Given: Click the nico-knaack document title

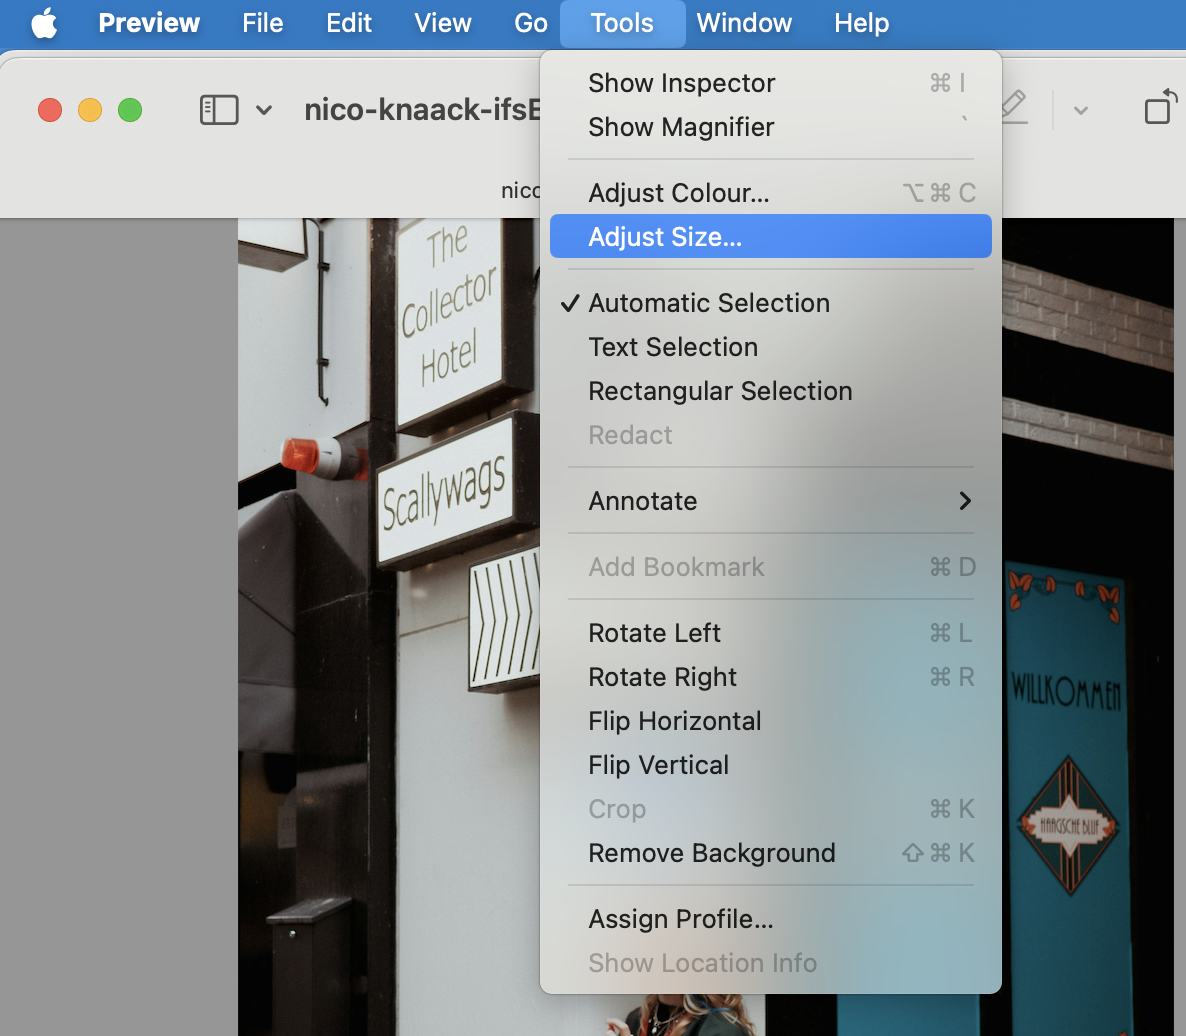Looking at the screenshot, I should (422, 110).
